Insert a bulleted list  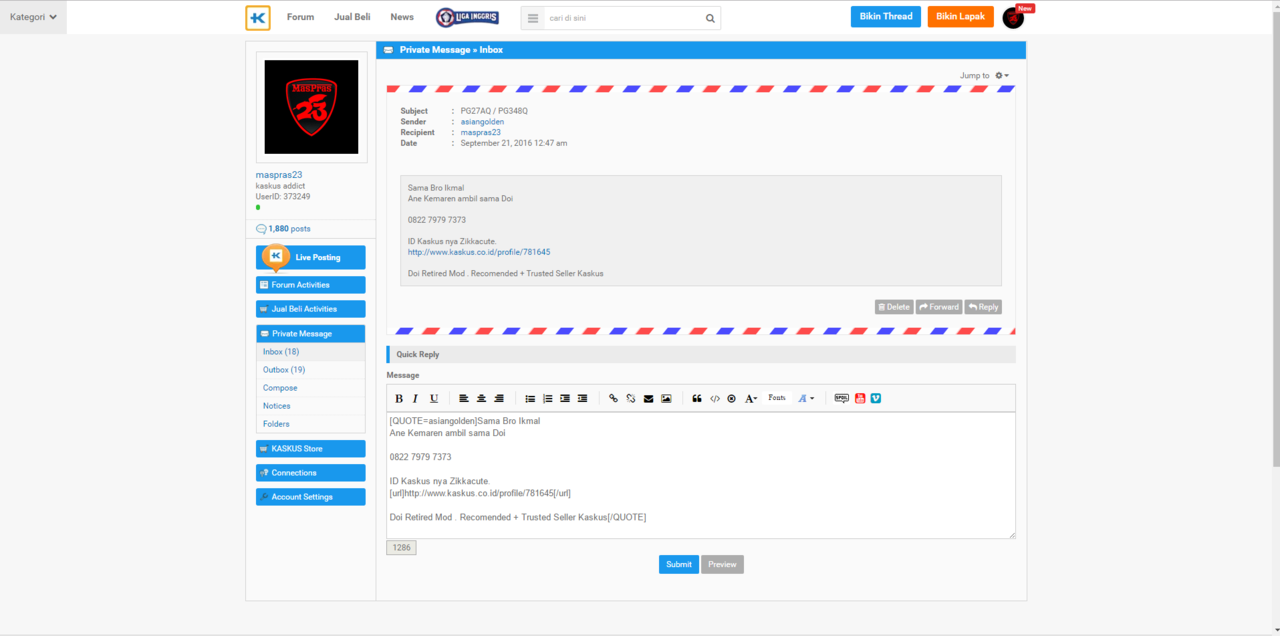530,398
